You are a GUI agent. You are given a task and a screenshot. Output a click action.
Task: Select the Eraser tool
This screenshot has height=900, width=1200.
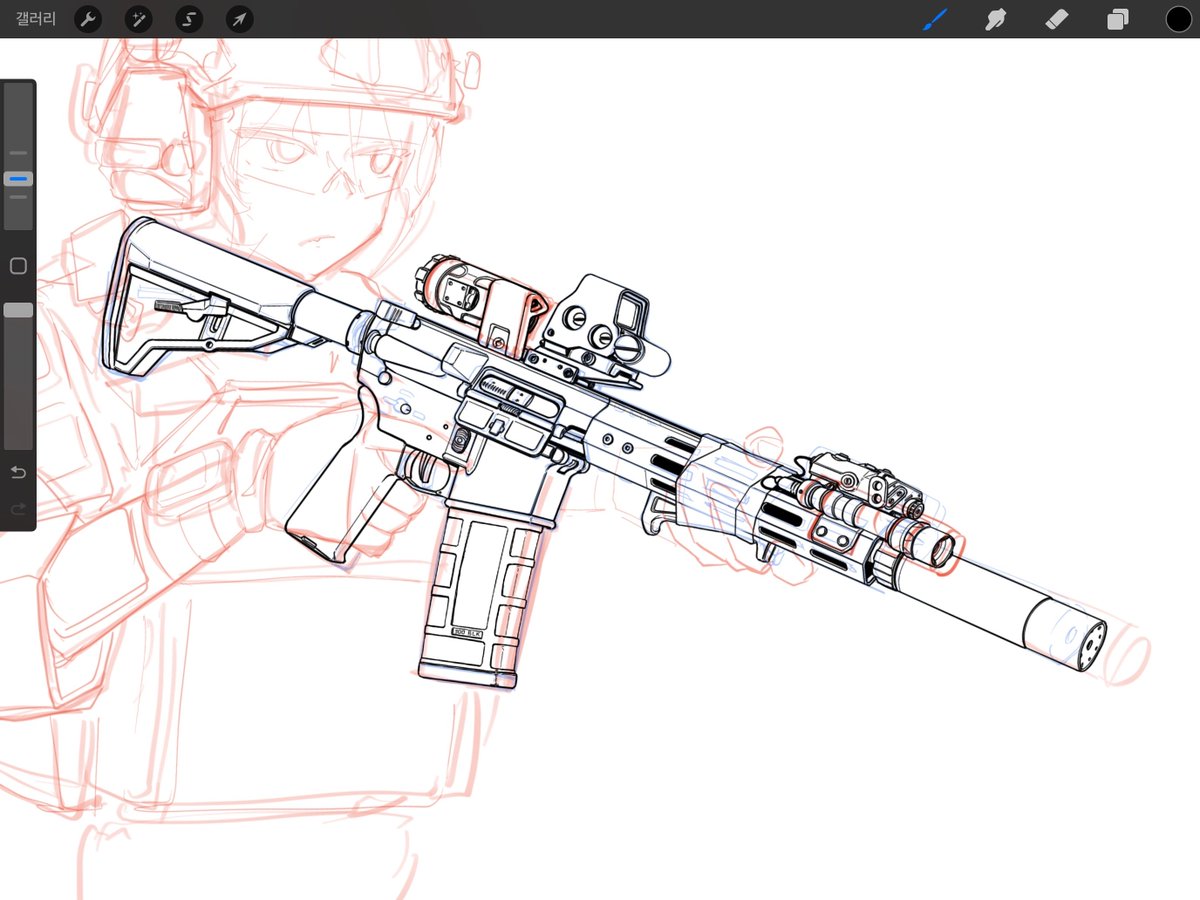pos(1056,19)
